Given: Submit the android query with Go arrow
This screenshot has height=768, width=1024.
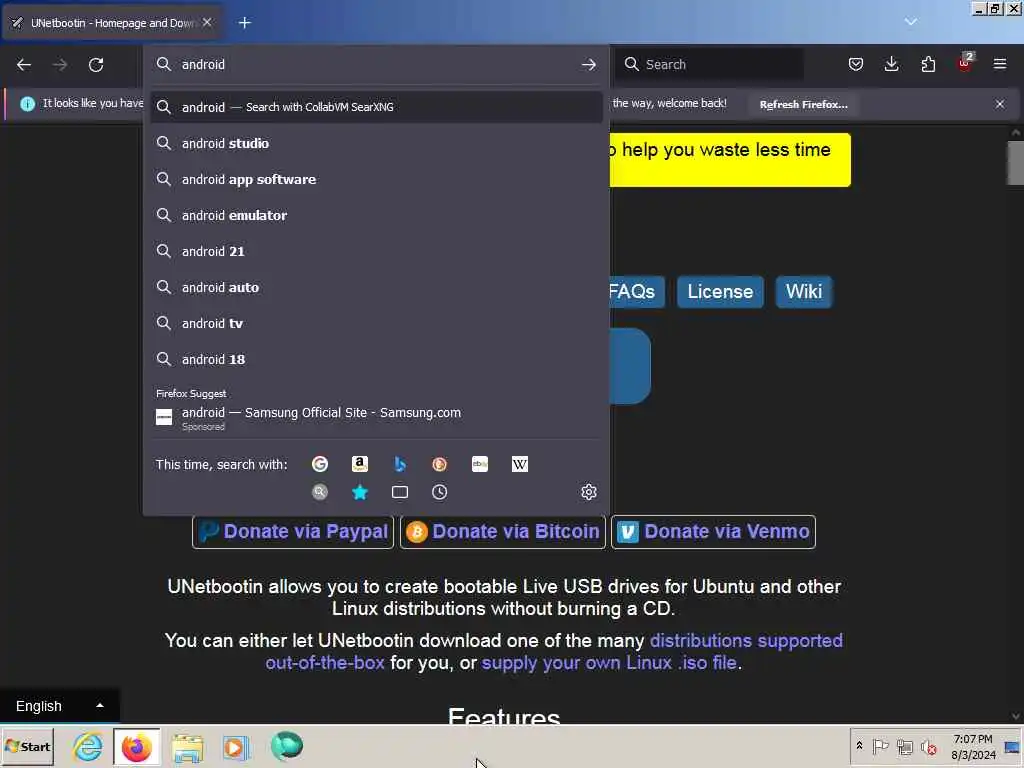Looking at the screenshot, I should 588,65.
